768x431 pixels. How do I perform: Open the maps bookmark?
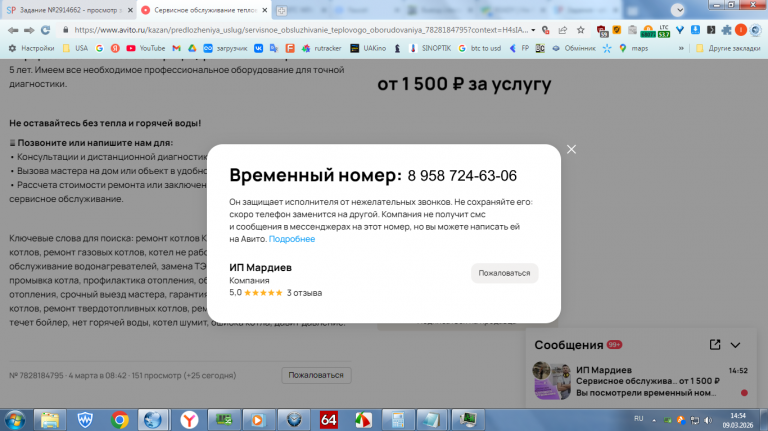click(633, 48)
